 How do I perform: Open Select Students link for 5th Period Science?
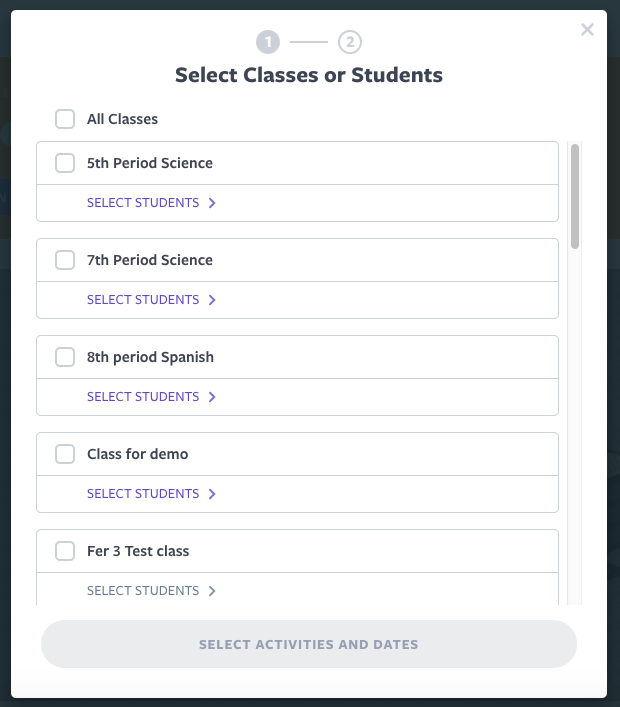143,203
